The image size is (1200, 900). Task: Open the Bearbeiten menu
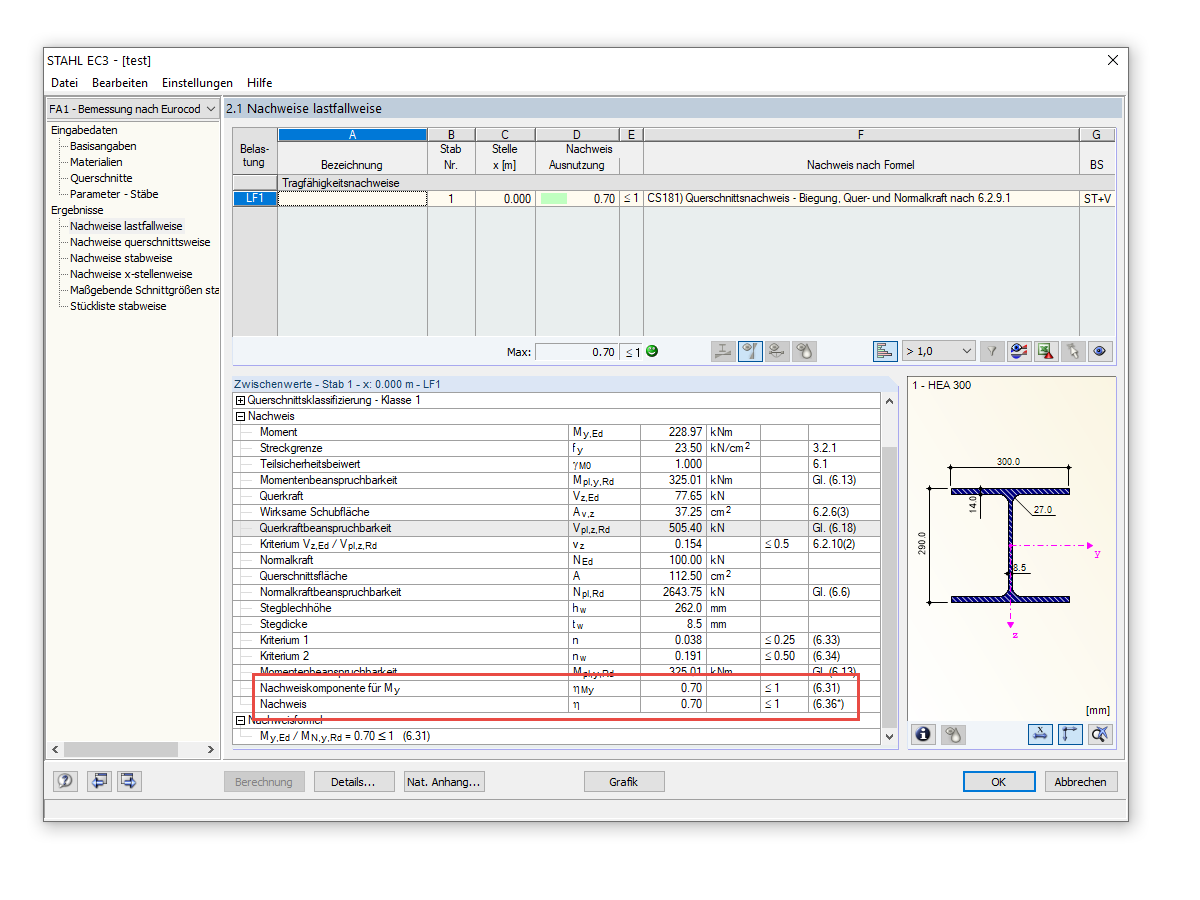tap(120, 83)
